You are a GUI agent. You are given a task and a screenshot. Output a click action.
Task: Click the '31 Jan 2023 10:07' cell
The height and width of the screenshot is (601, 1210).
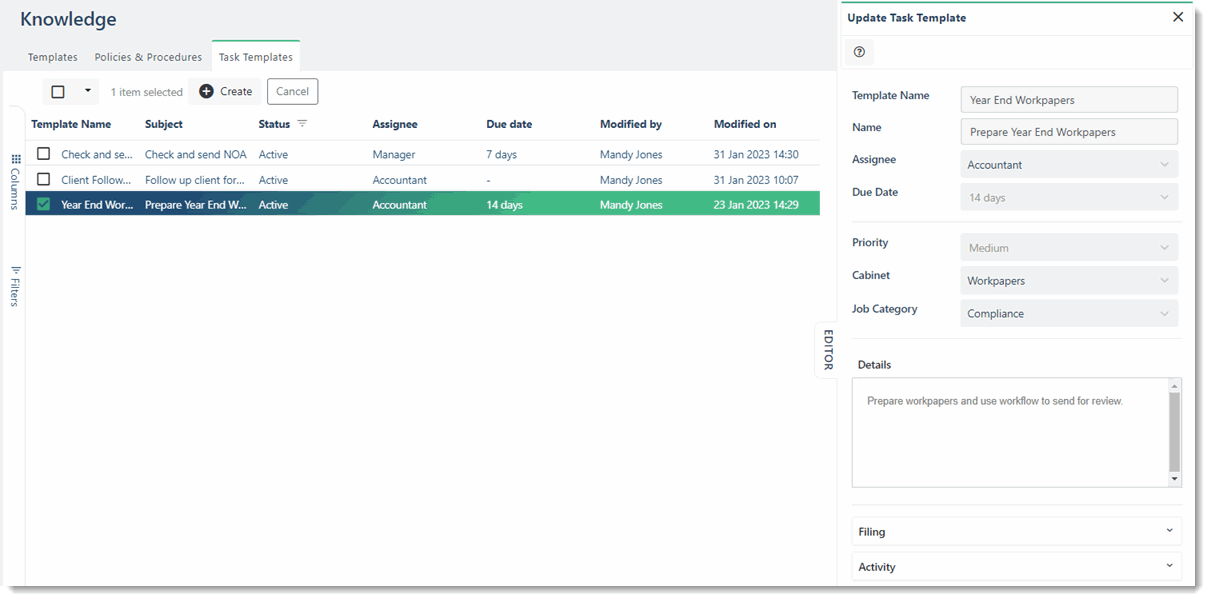(x=756, y=180)
